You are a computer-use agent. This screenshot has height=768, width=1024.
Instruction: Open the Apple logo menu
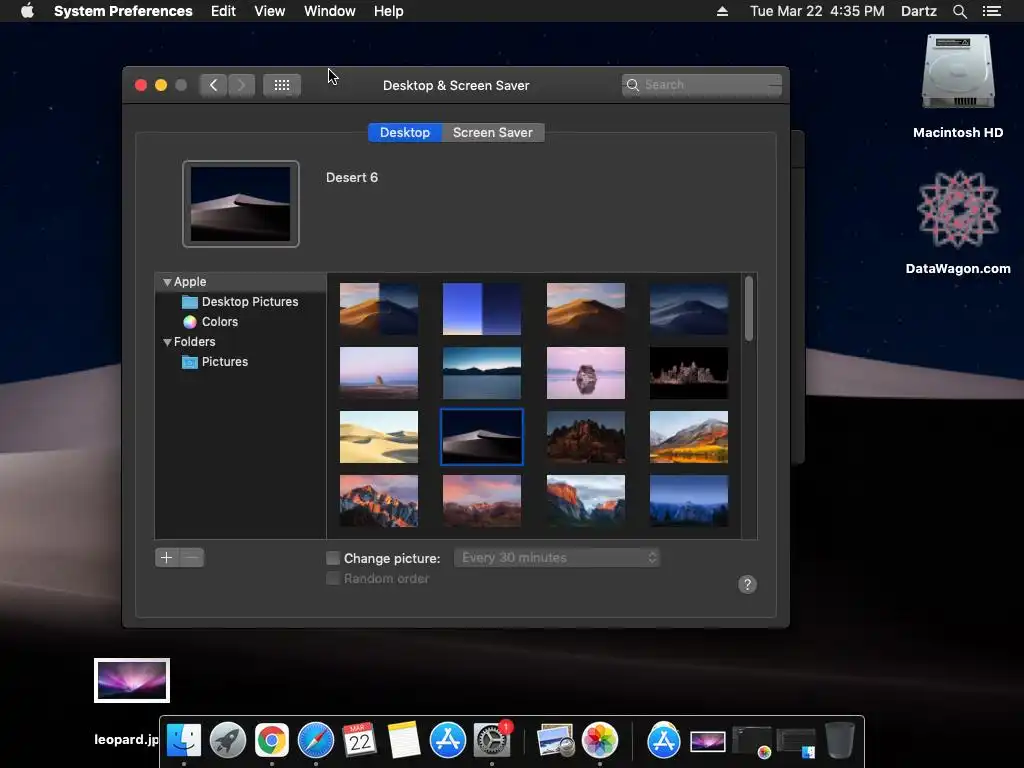tap(27, 11)
